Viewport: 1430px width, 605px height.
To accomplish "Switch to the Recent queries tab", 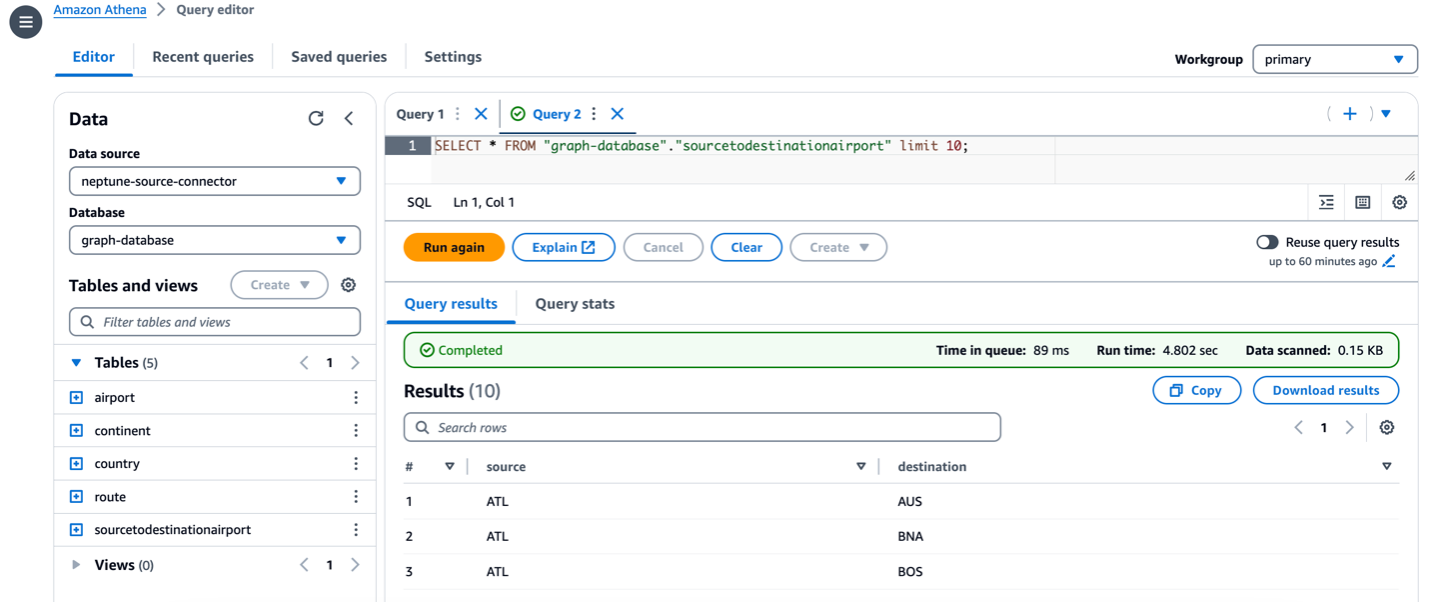I will pos(202,57).
